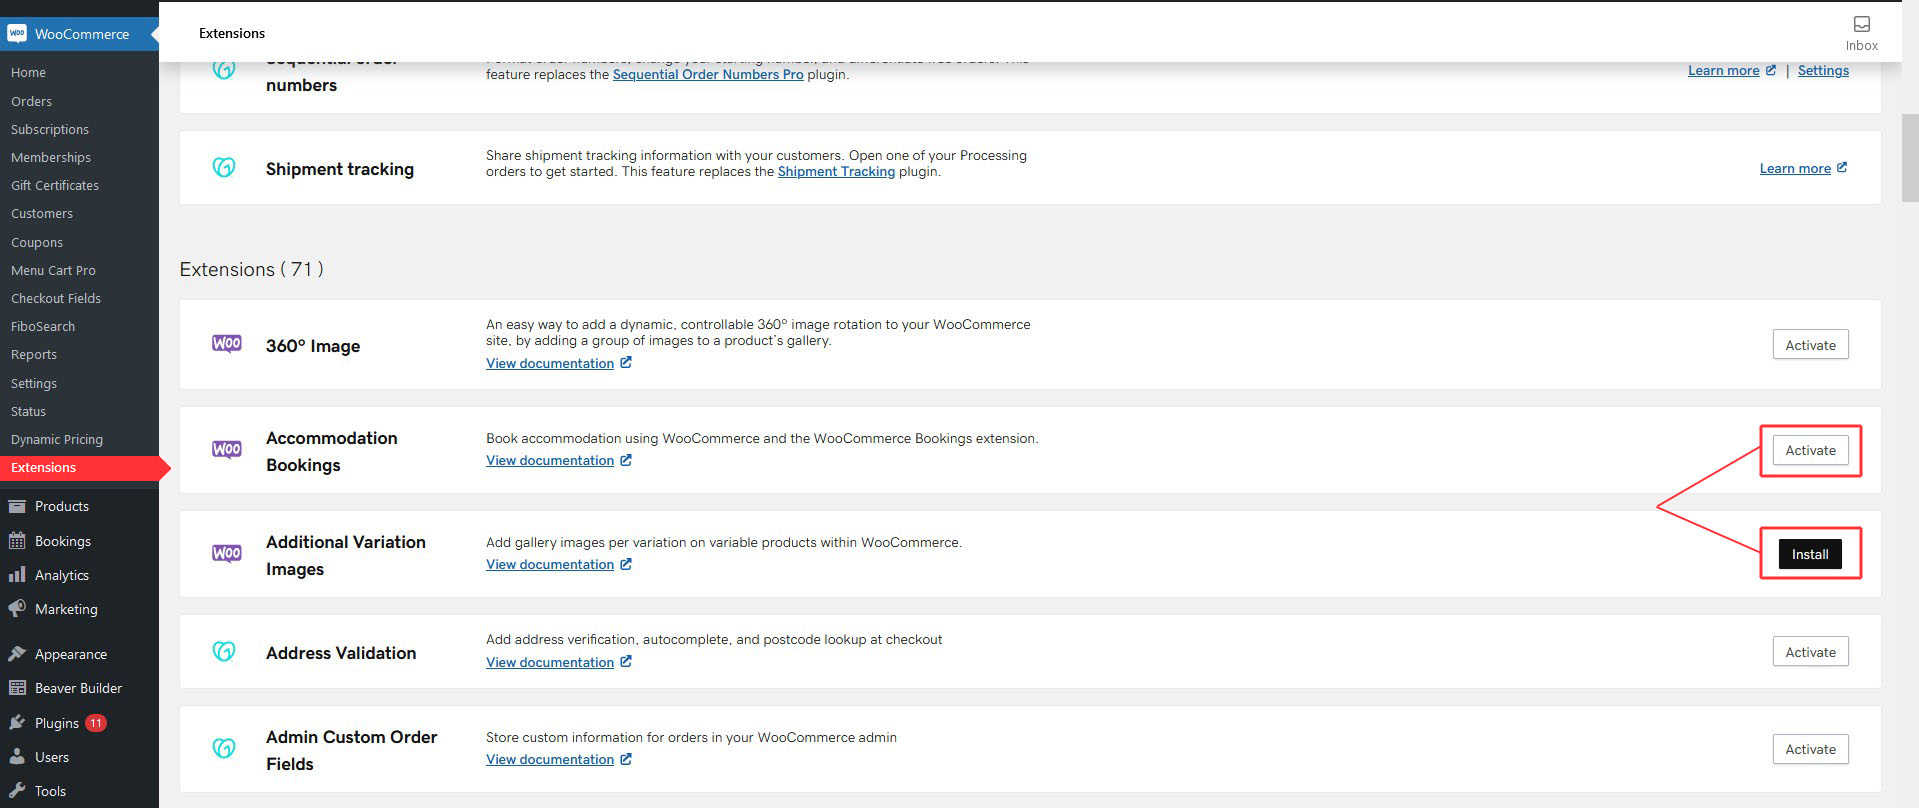View documentation for Address Validation
This screenshot has width=1919, height=808.
coord(550,662)
